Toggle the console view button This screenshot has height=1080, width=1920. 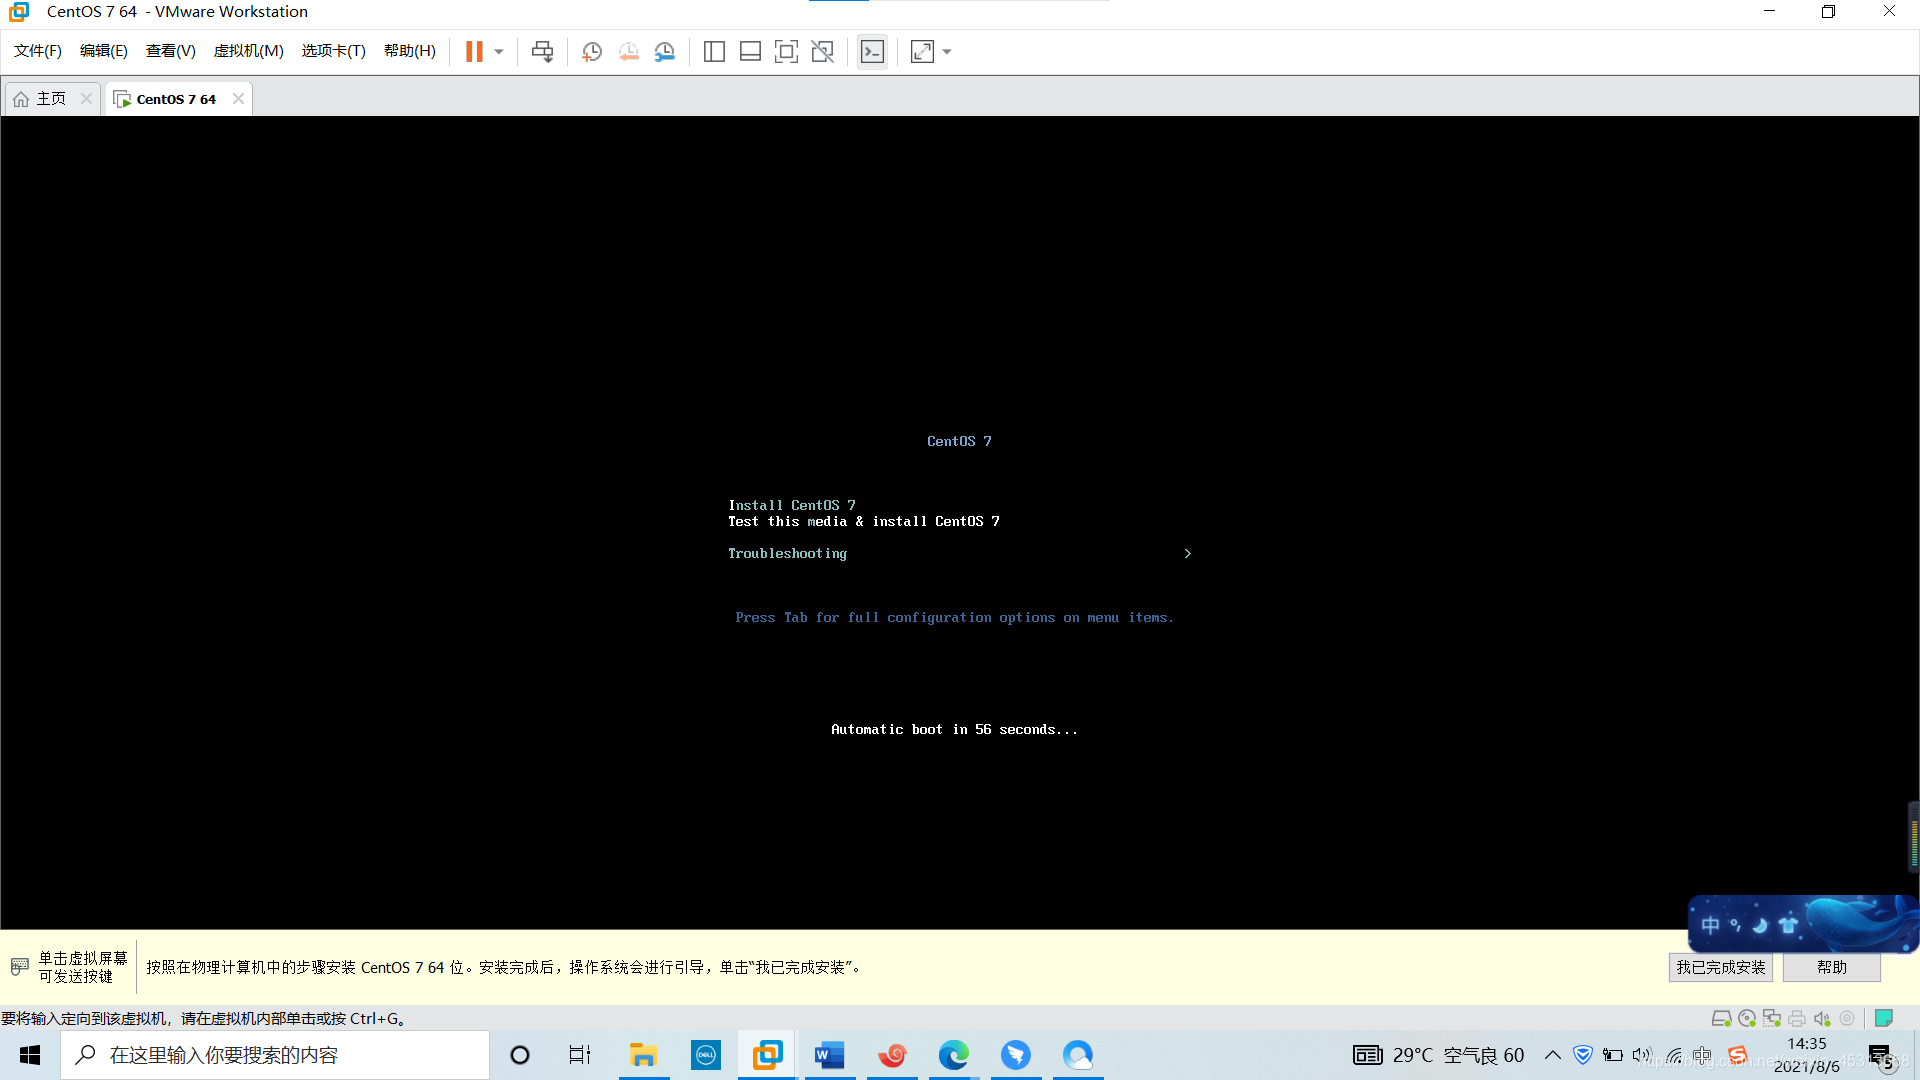(x=872, y=52)
